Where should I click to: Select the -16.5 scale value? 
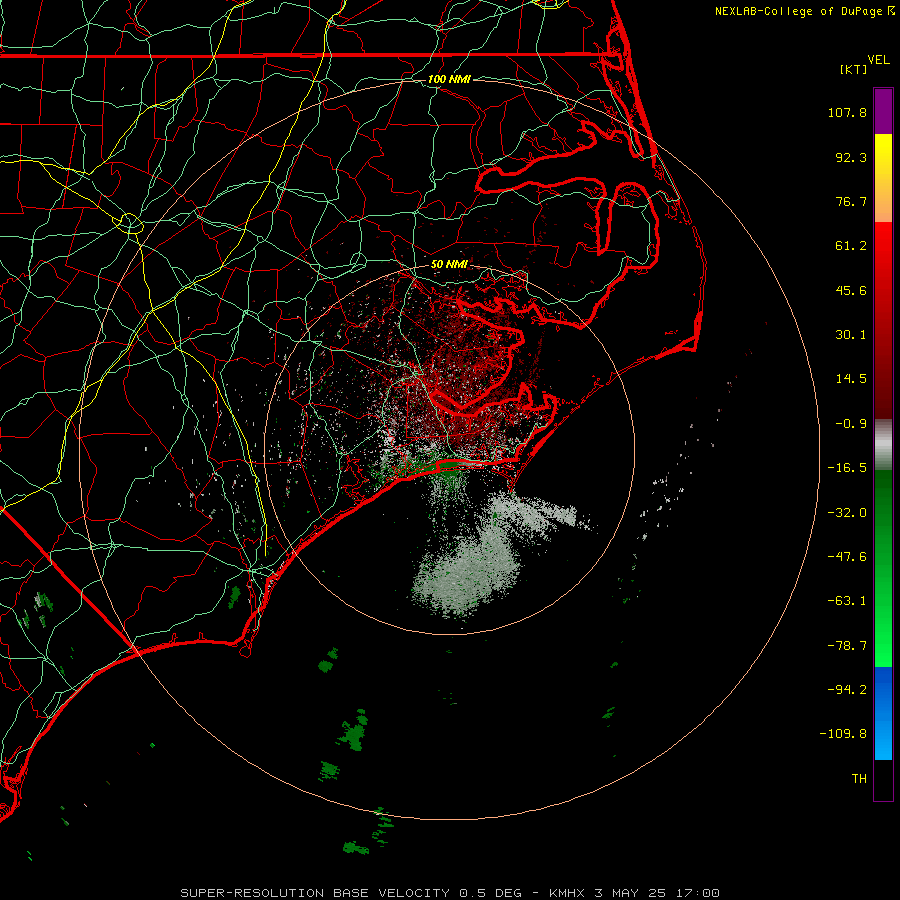click(x=847, y=468)
